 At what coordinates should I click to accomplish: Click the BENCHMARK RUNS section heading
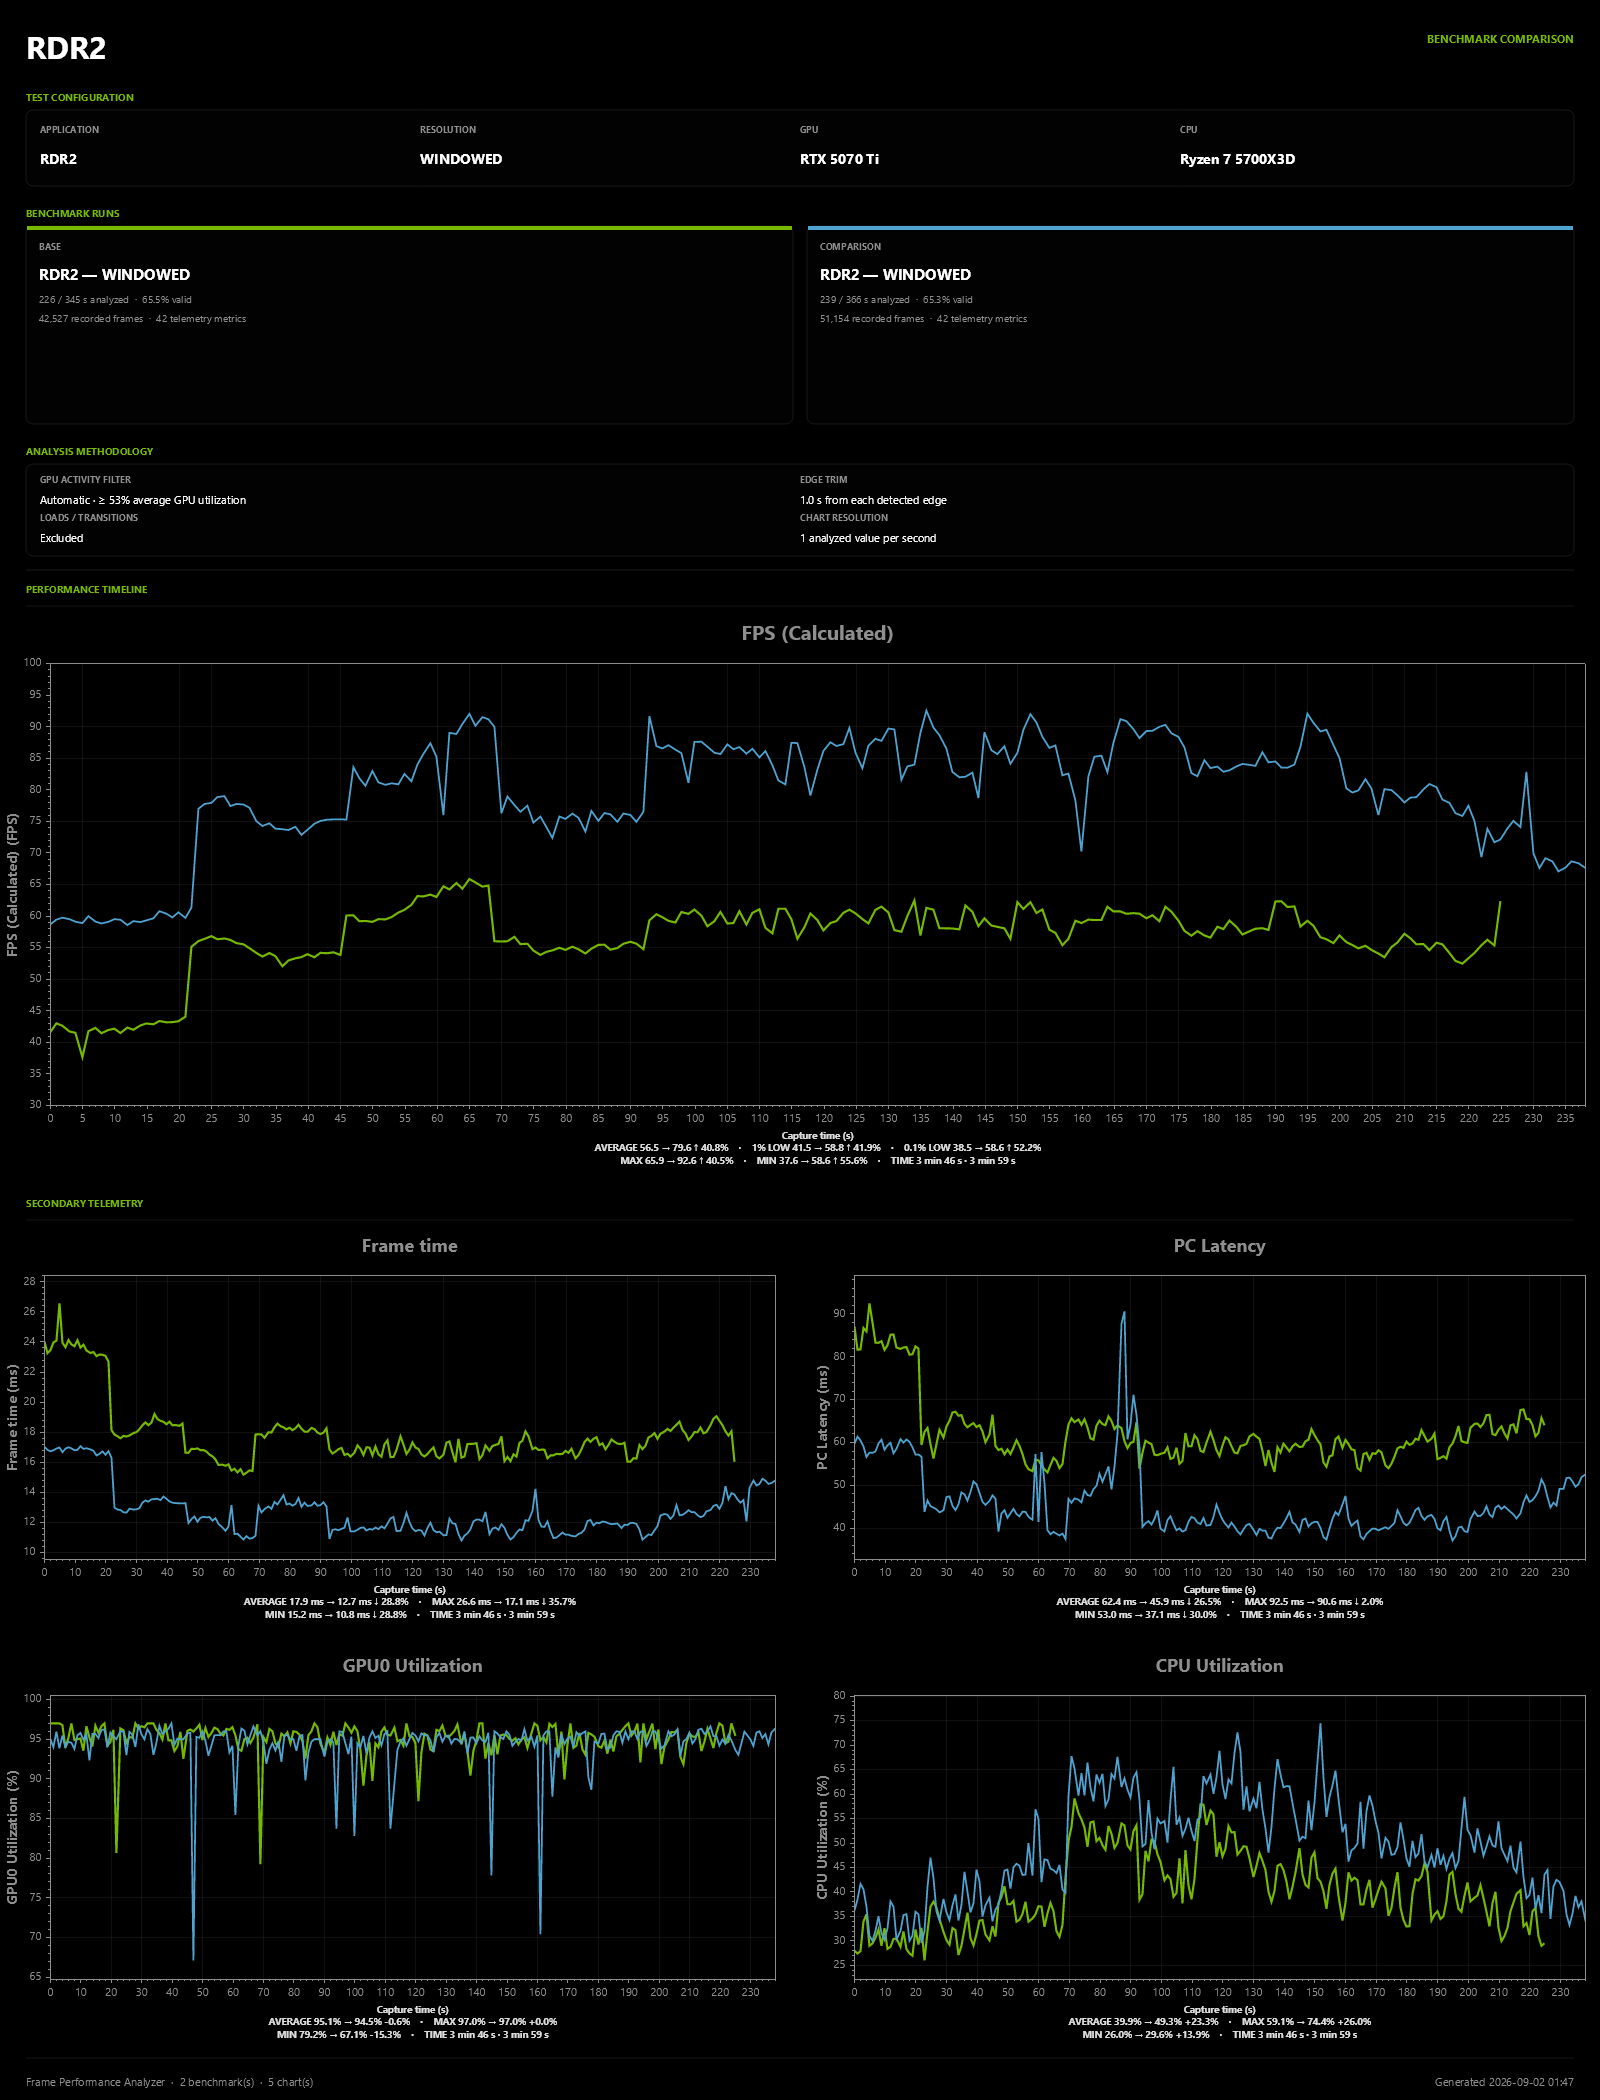73,213
